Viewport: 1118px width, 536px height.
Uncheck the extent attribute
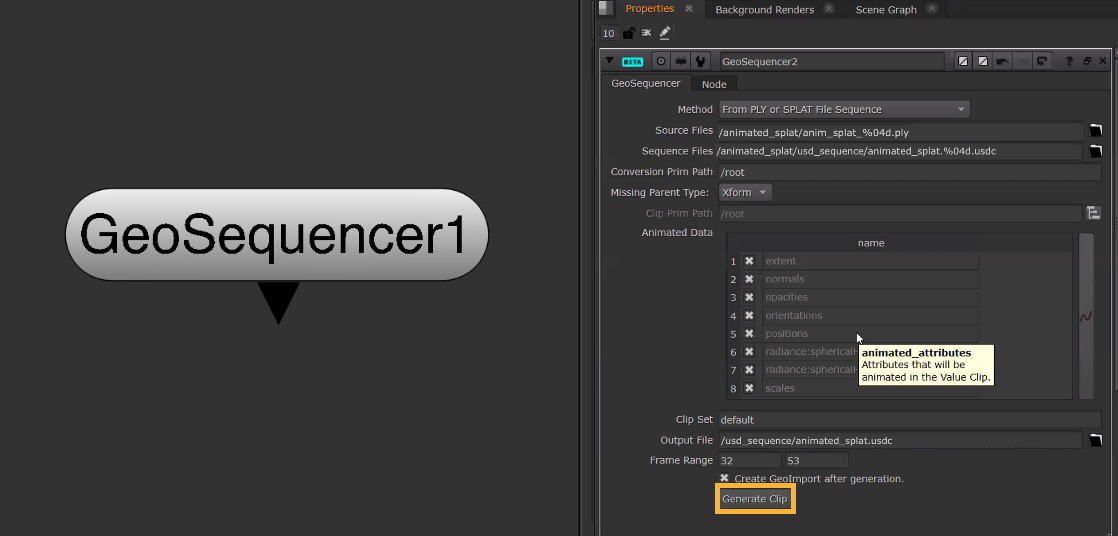(x=749, y=261)
